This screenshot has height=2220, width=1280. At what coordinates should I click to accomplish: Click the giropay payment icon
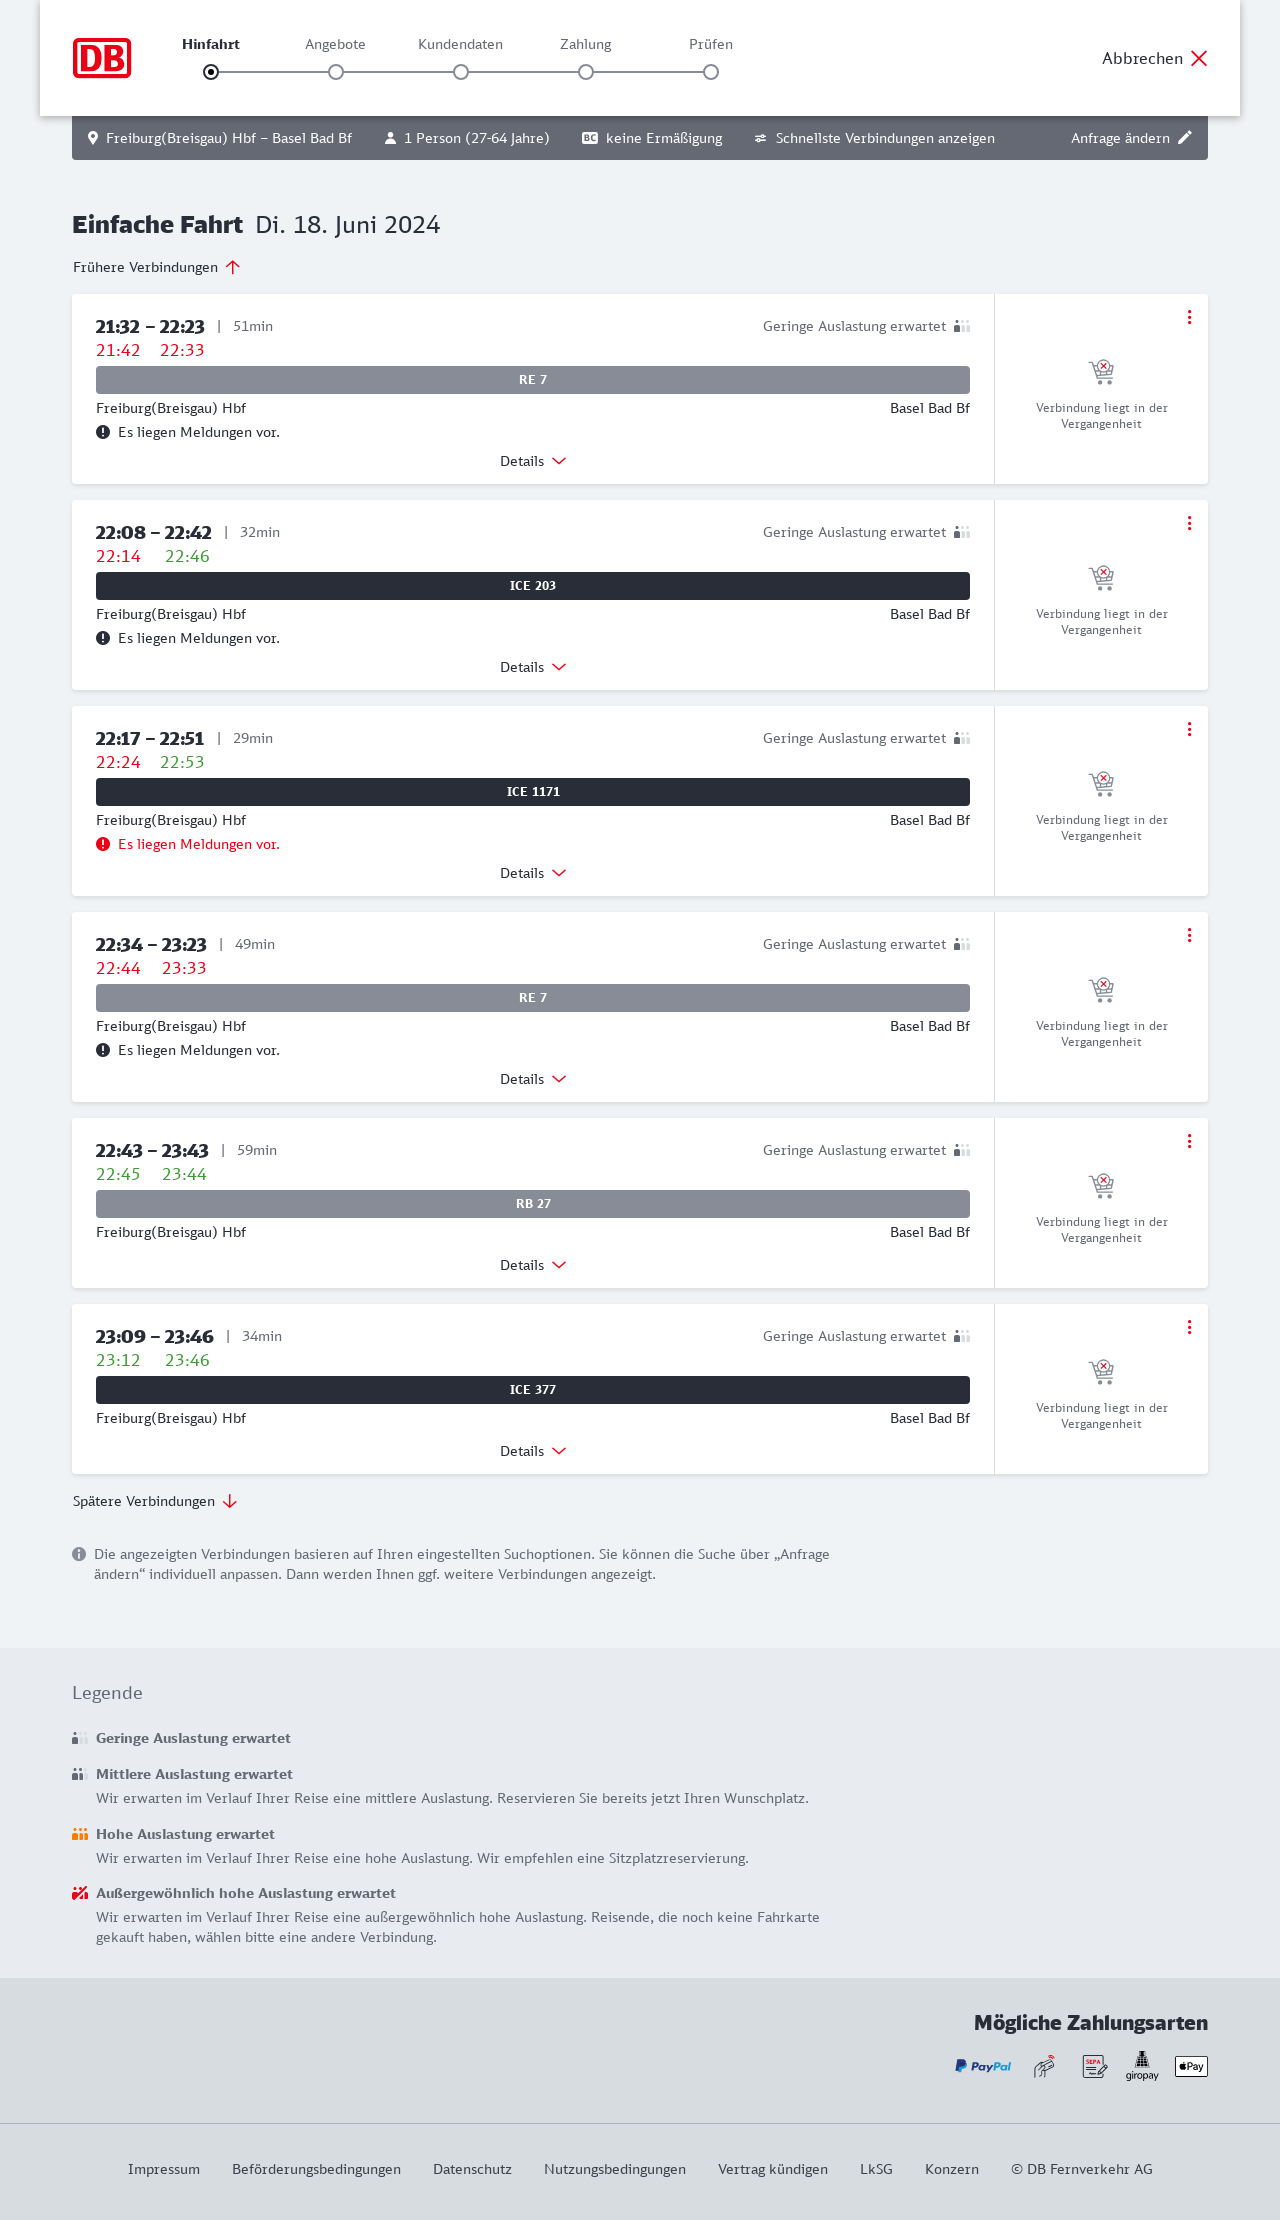(1142, 2065)
